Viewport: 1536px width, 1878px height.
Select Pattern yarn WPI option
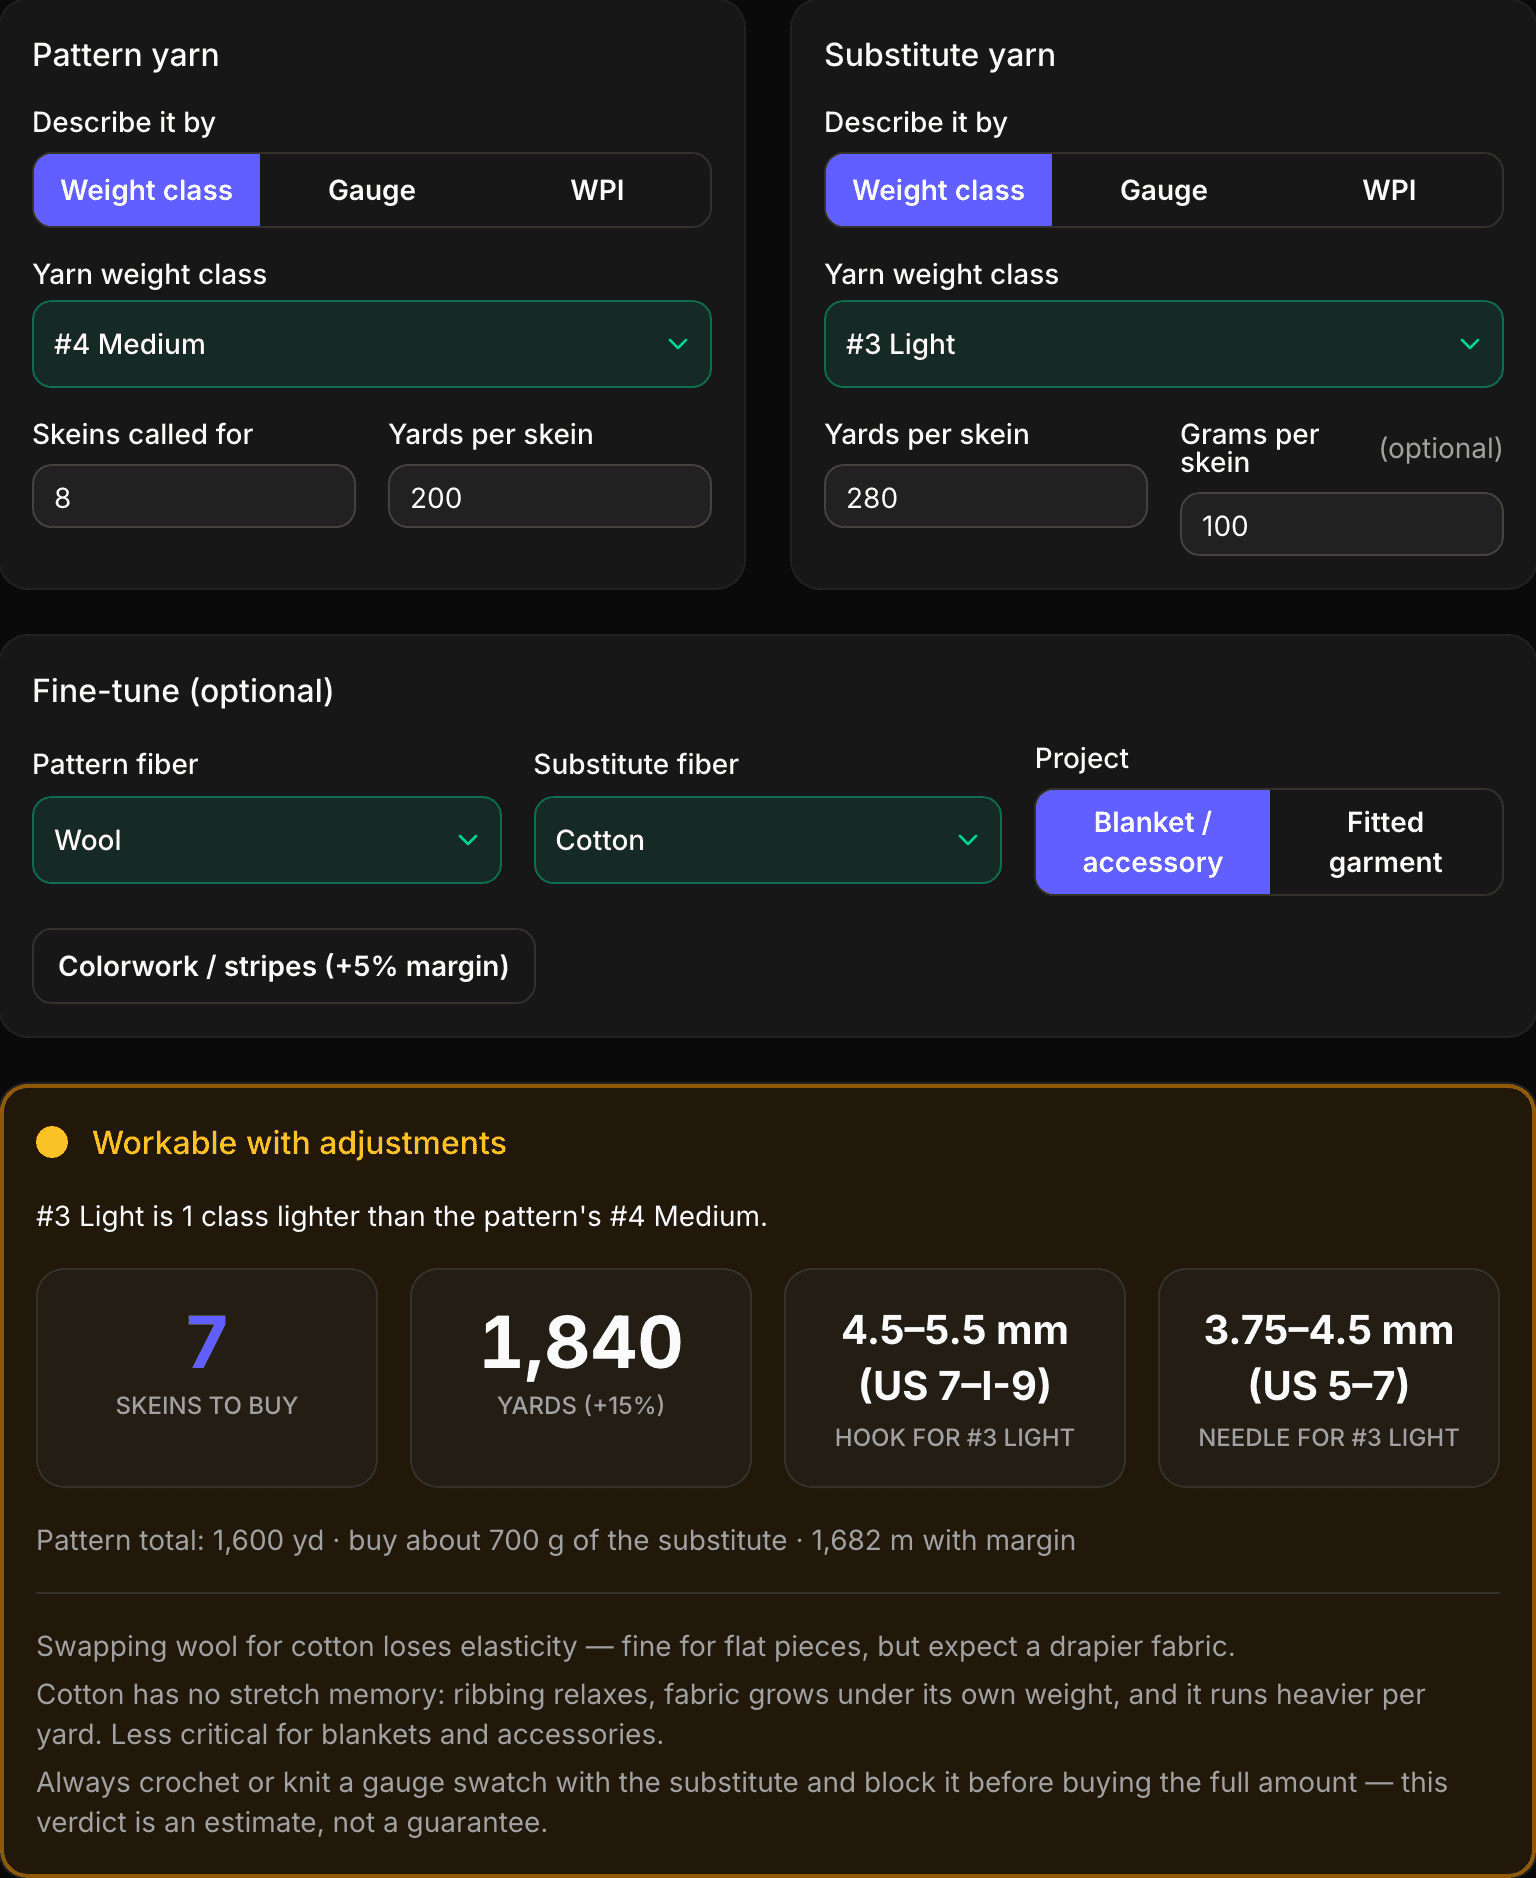tap(597, 190)
